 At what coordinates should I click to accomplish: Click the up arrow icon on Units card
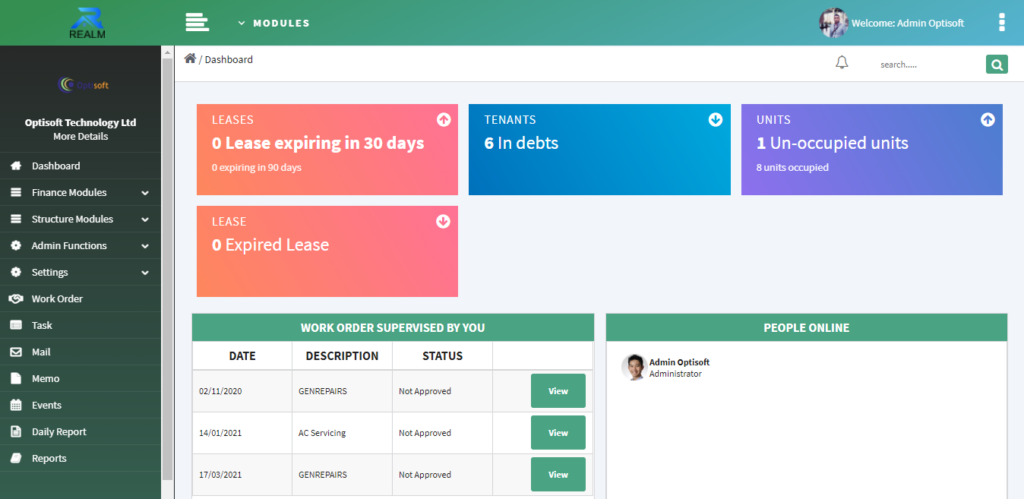987,120
